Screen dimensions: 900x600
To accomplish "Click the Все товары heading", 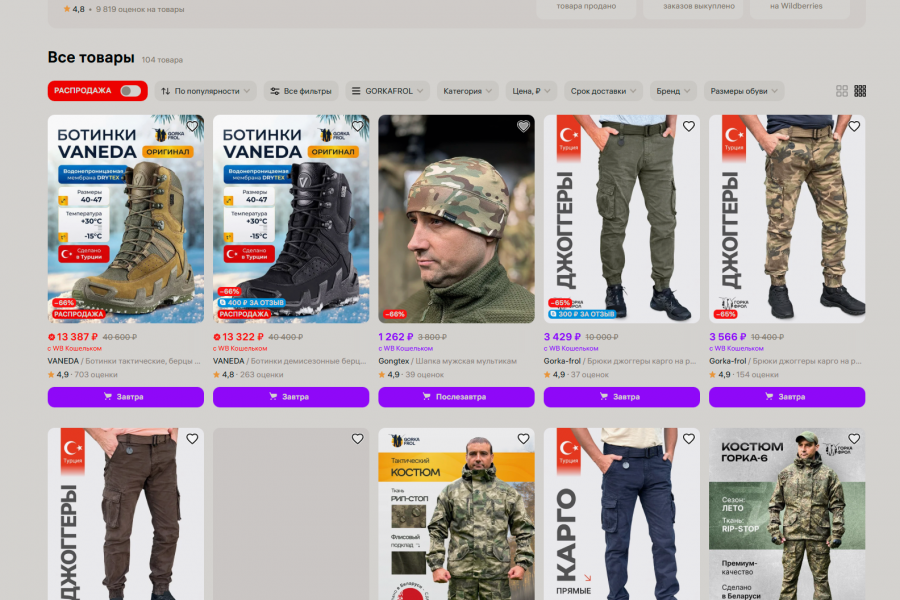I will coord(91,57).
